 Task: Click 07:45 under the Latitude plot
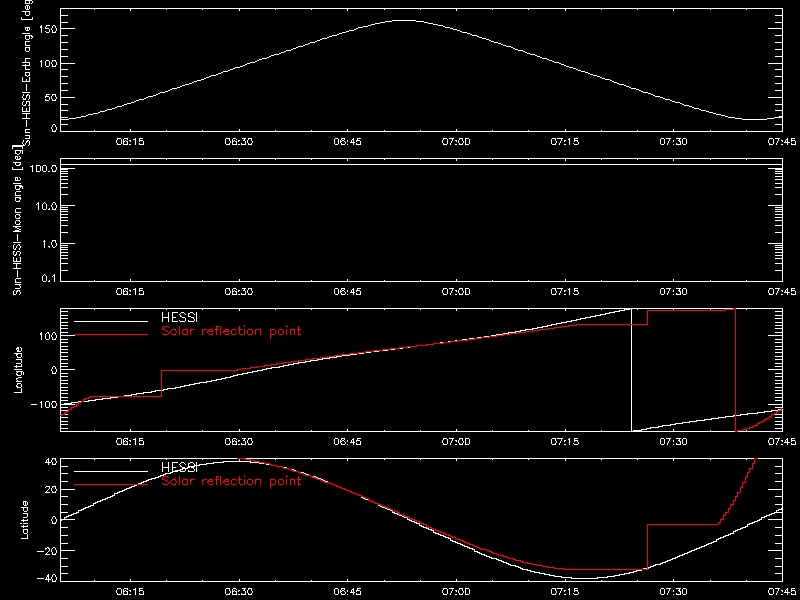(782, 592)
